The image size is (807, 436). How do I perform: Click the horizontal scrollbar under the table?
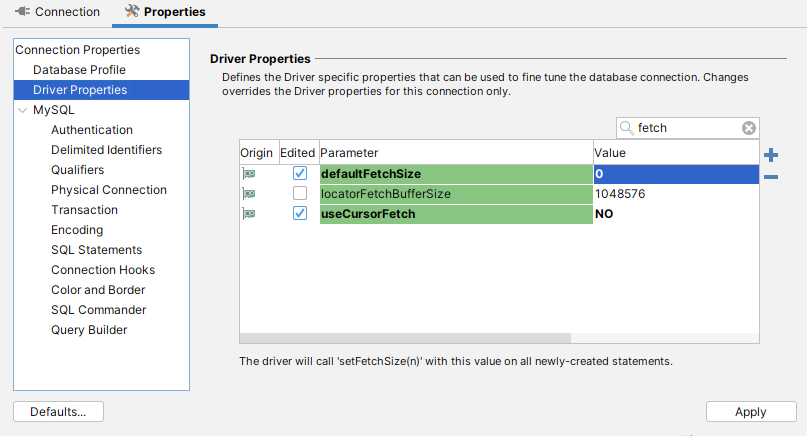tap(405, 338)
